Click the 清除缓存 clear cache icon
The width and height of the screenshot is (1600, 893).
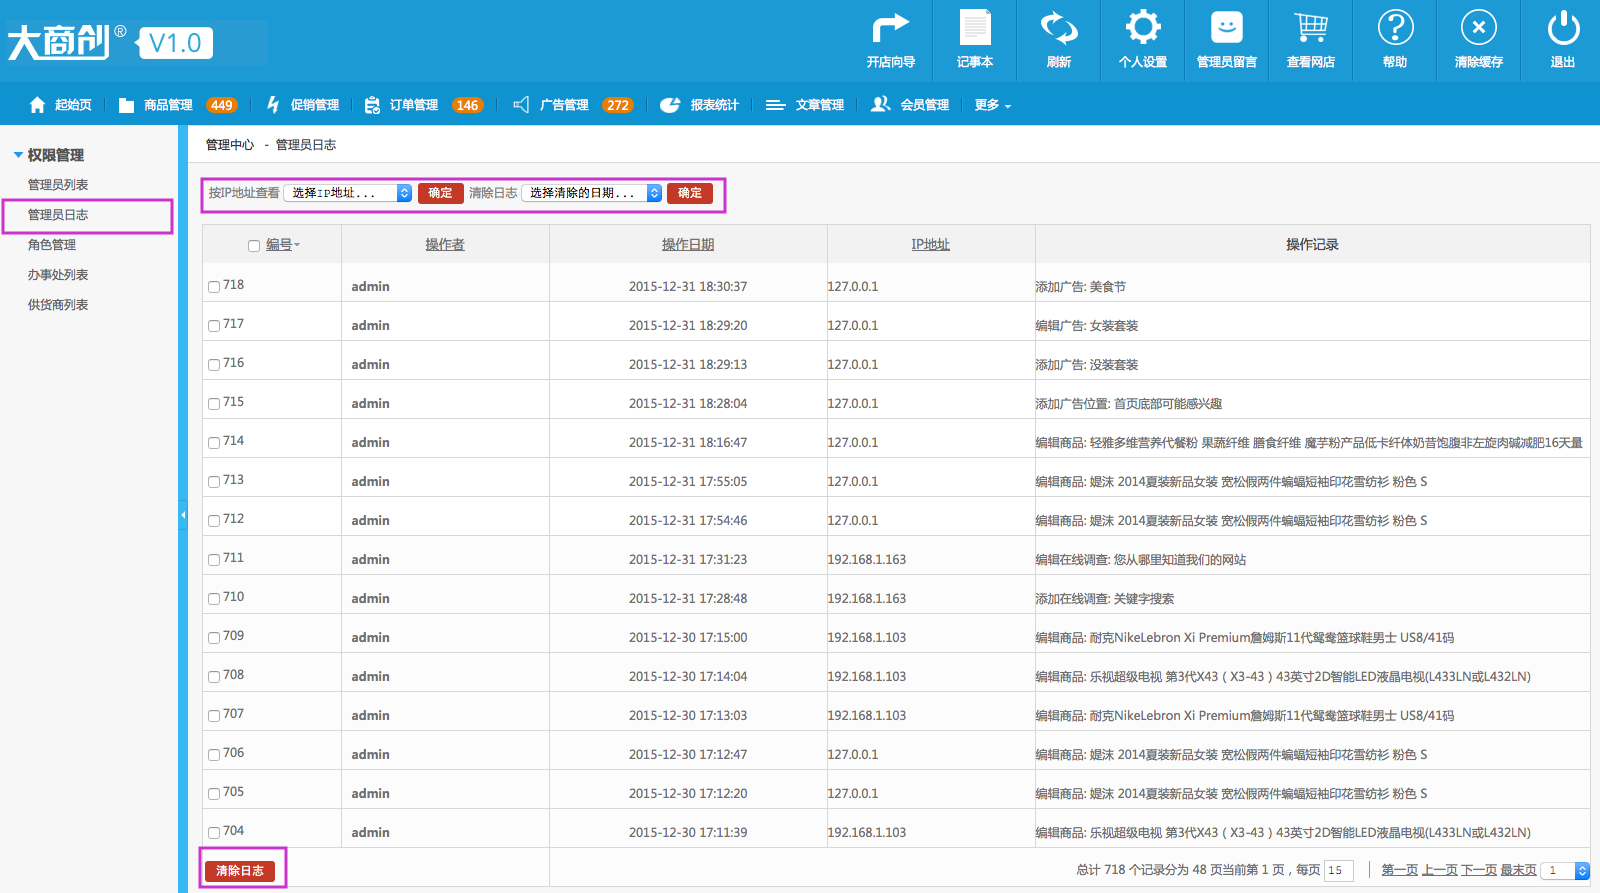point(1479,28)
